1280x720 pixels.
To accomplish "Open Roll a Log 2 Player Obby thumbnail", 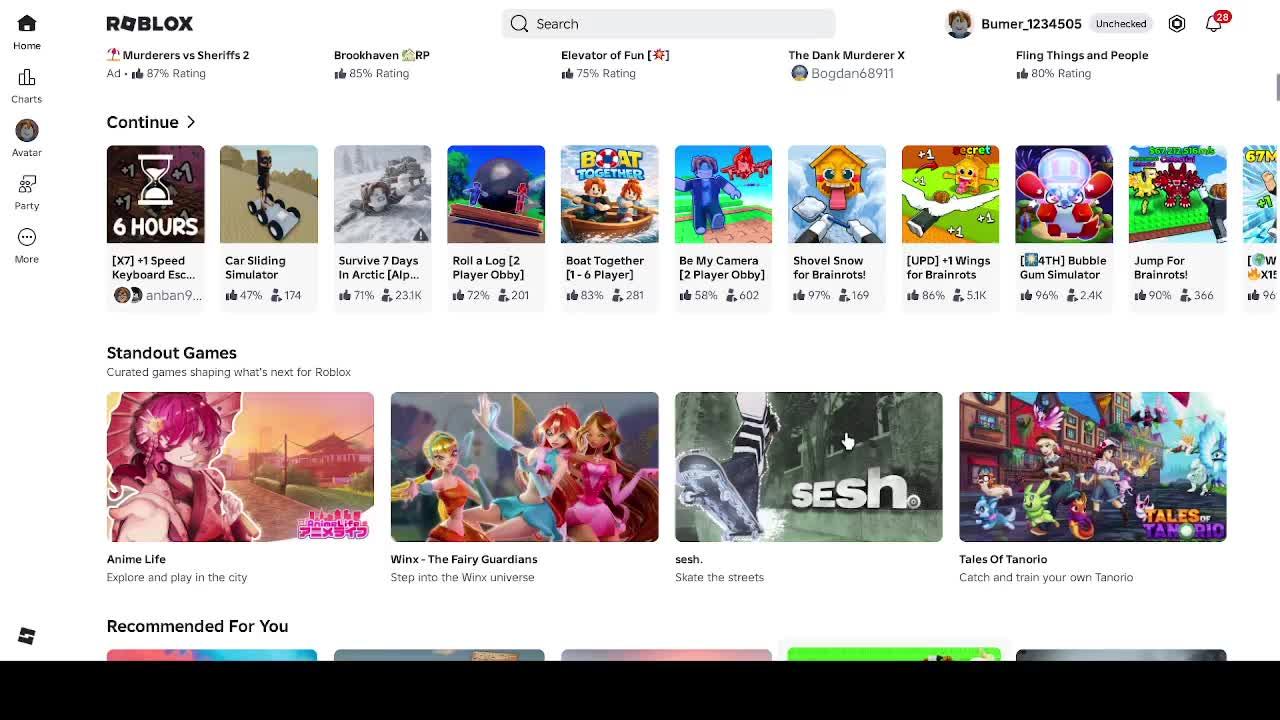I will [x=496, y=194].
